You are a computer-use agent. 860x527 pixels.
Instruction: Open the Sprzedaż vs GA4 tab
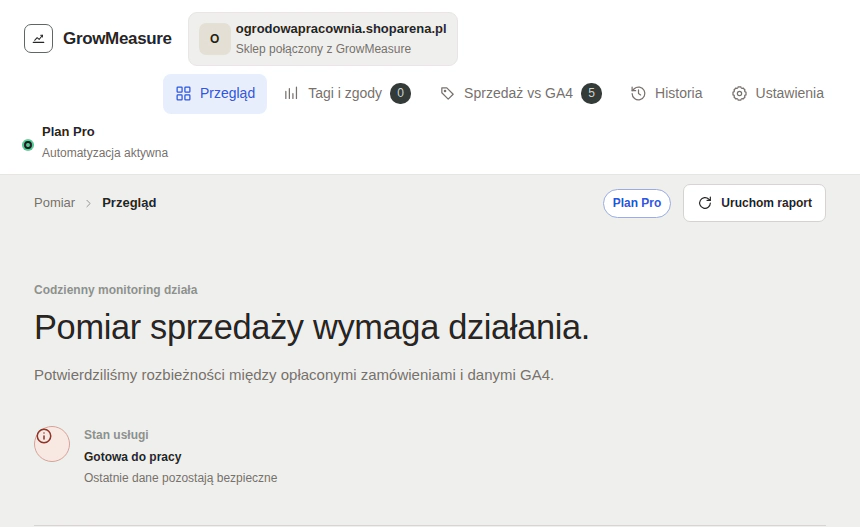tap(520, 94)
